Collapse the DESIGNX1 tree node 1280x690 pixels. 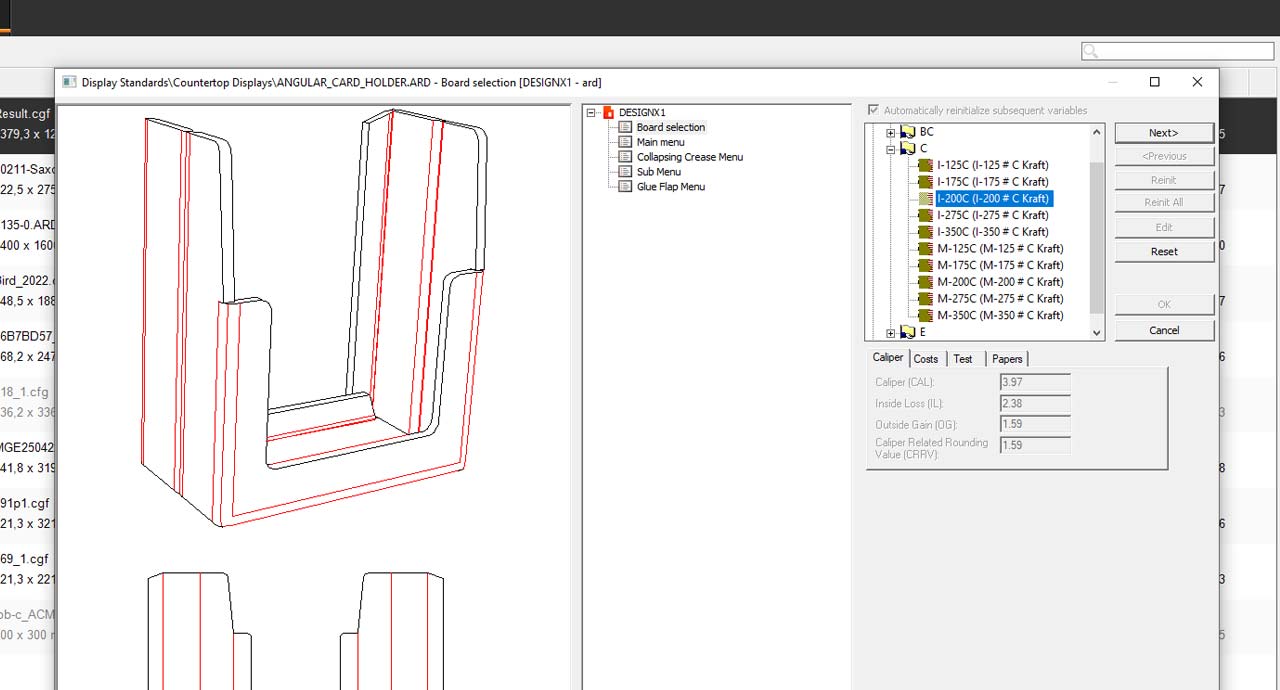(591, 113)
